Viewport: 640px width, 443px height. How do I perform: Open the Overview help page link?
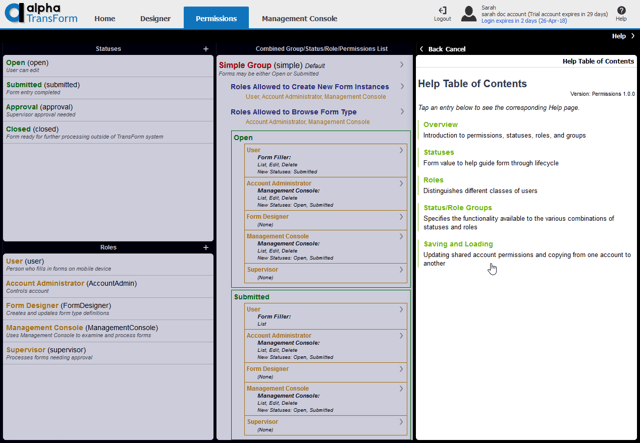[440, 125]
